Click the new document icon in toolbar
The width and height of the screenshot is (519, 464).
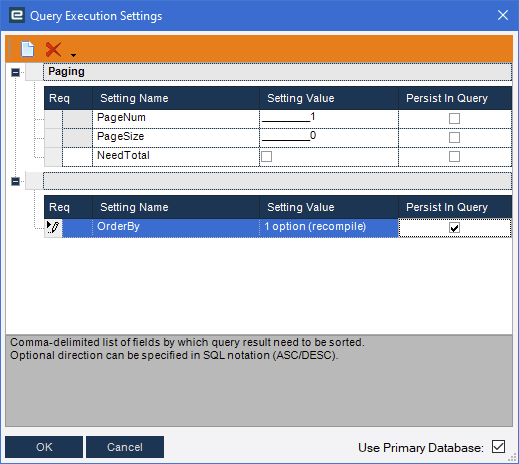[27, 49]
